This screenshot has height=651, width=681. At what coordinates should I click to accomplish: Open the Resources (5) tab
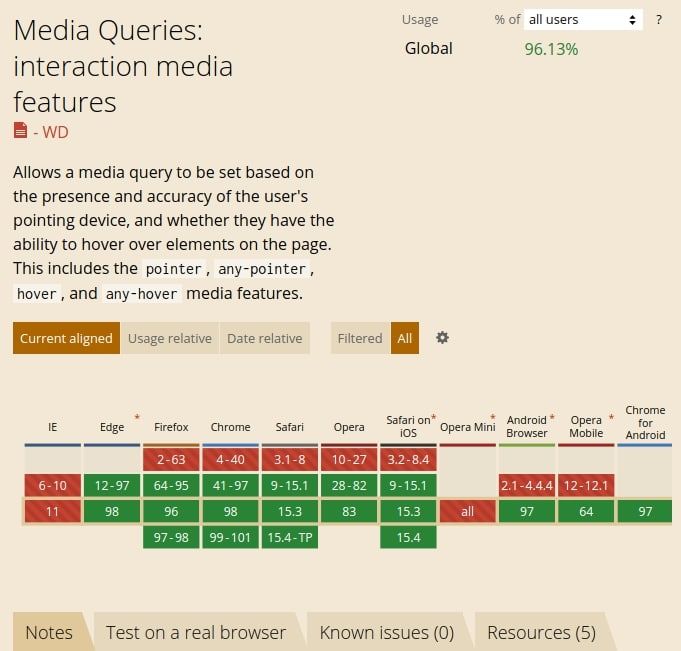coord(542,632)
